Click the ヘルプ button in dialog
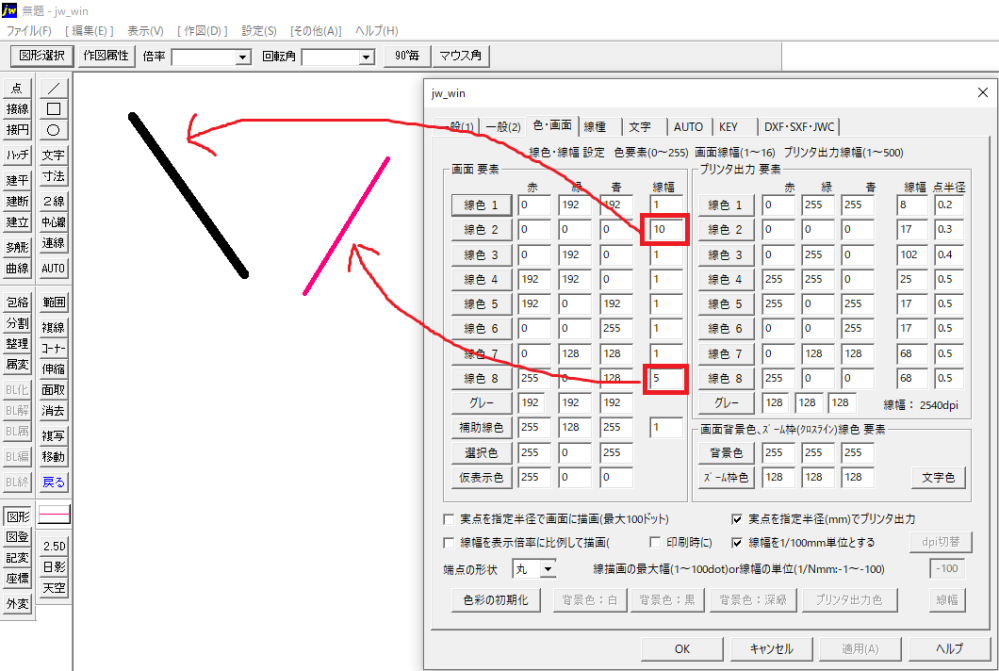This screenshot has width=999, height=671. tap(949, 649)
